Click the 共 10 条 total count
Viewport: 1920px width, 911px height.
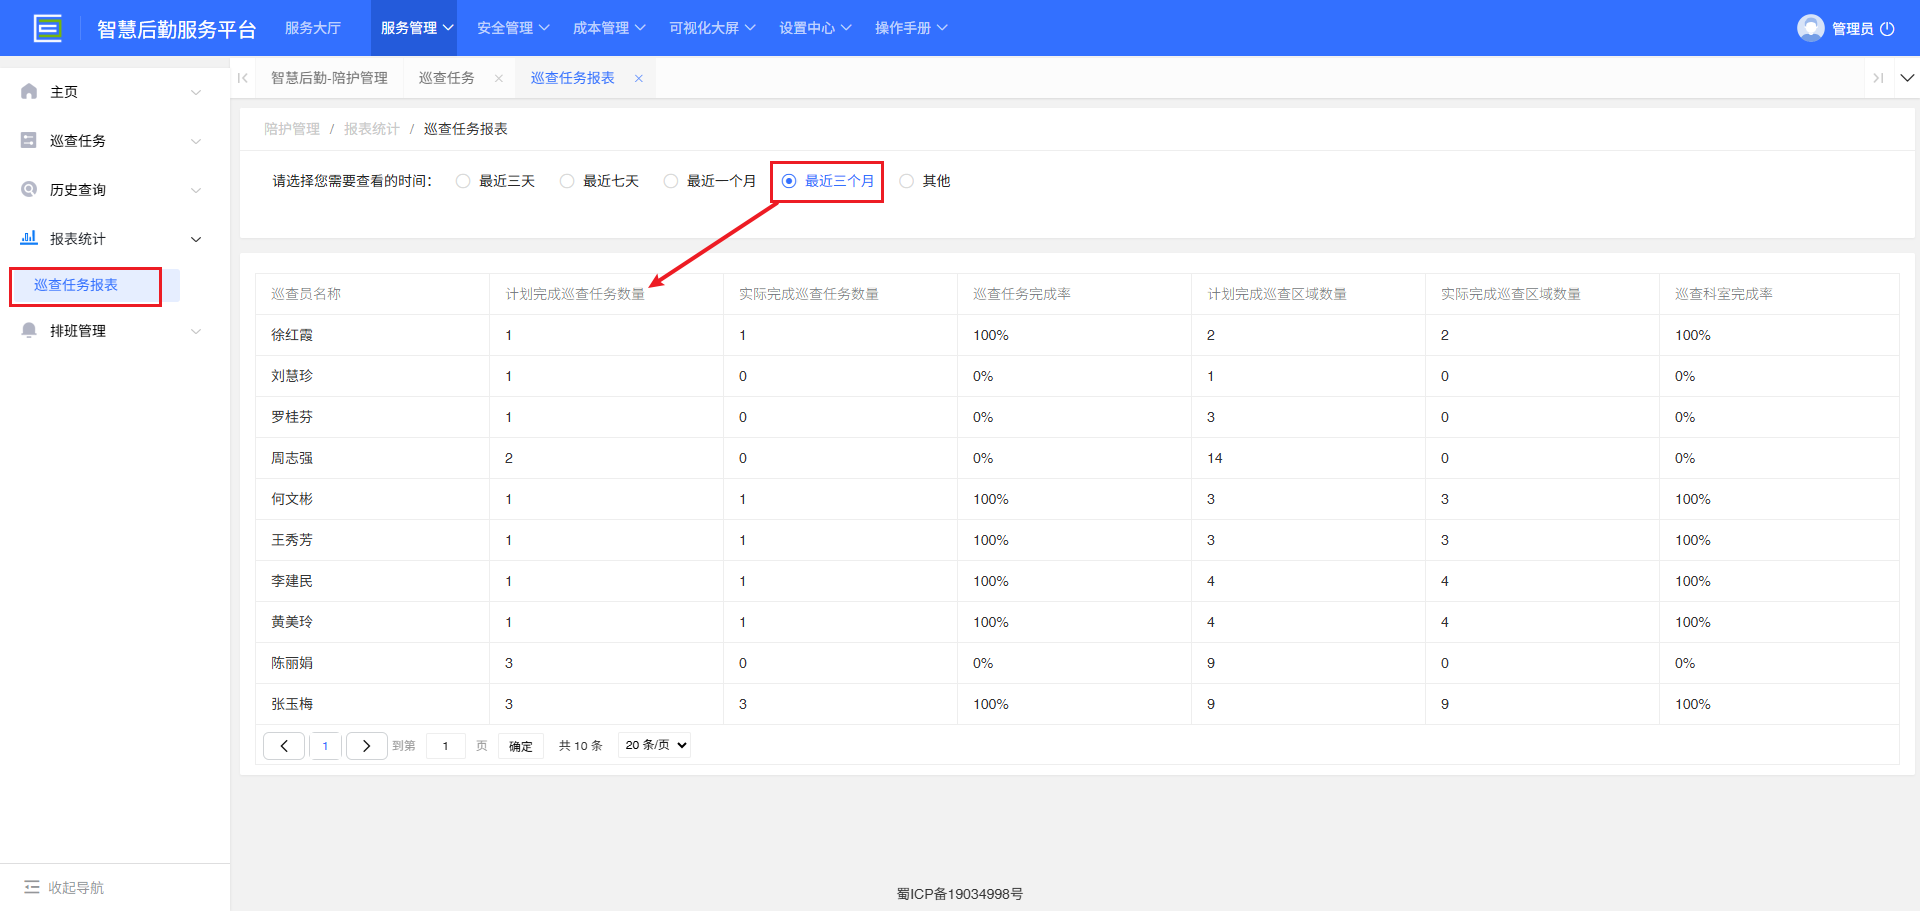point(580,746)
